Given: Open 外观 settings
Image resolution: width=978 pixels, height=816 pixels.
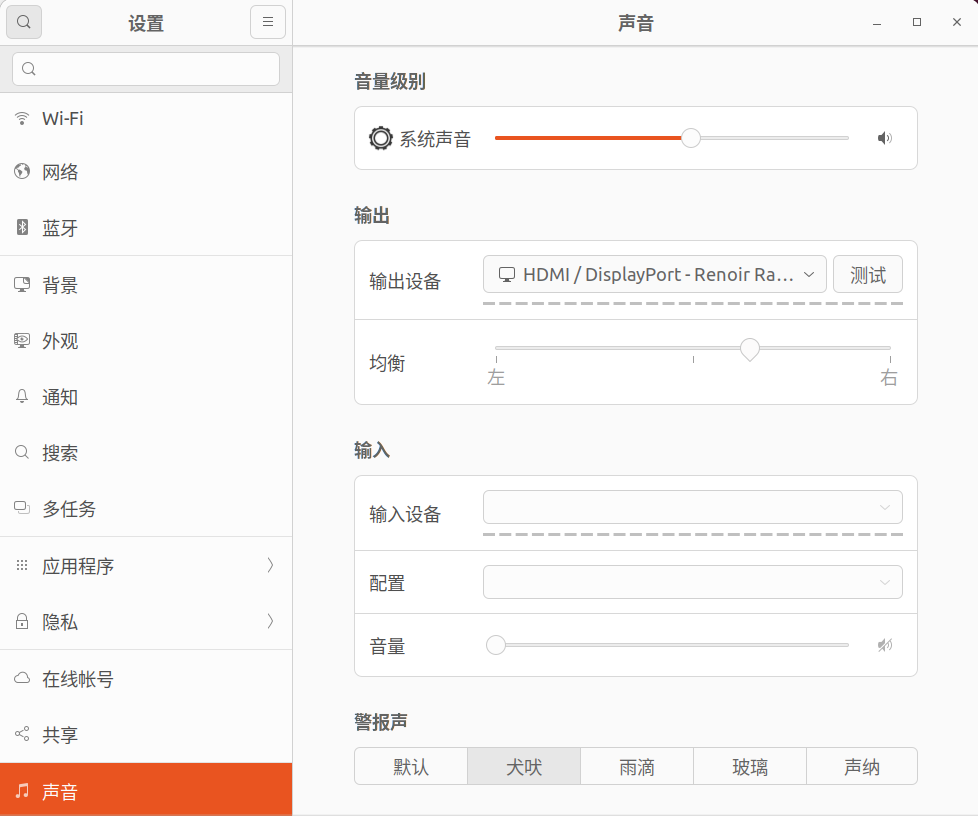Looking at the screenshot, I should [x=146, y=341].
